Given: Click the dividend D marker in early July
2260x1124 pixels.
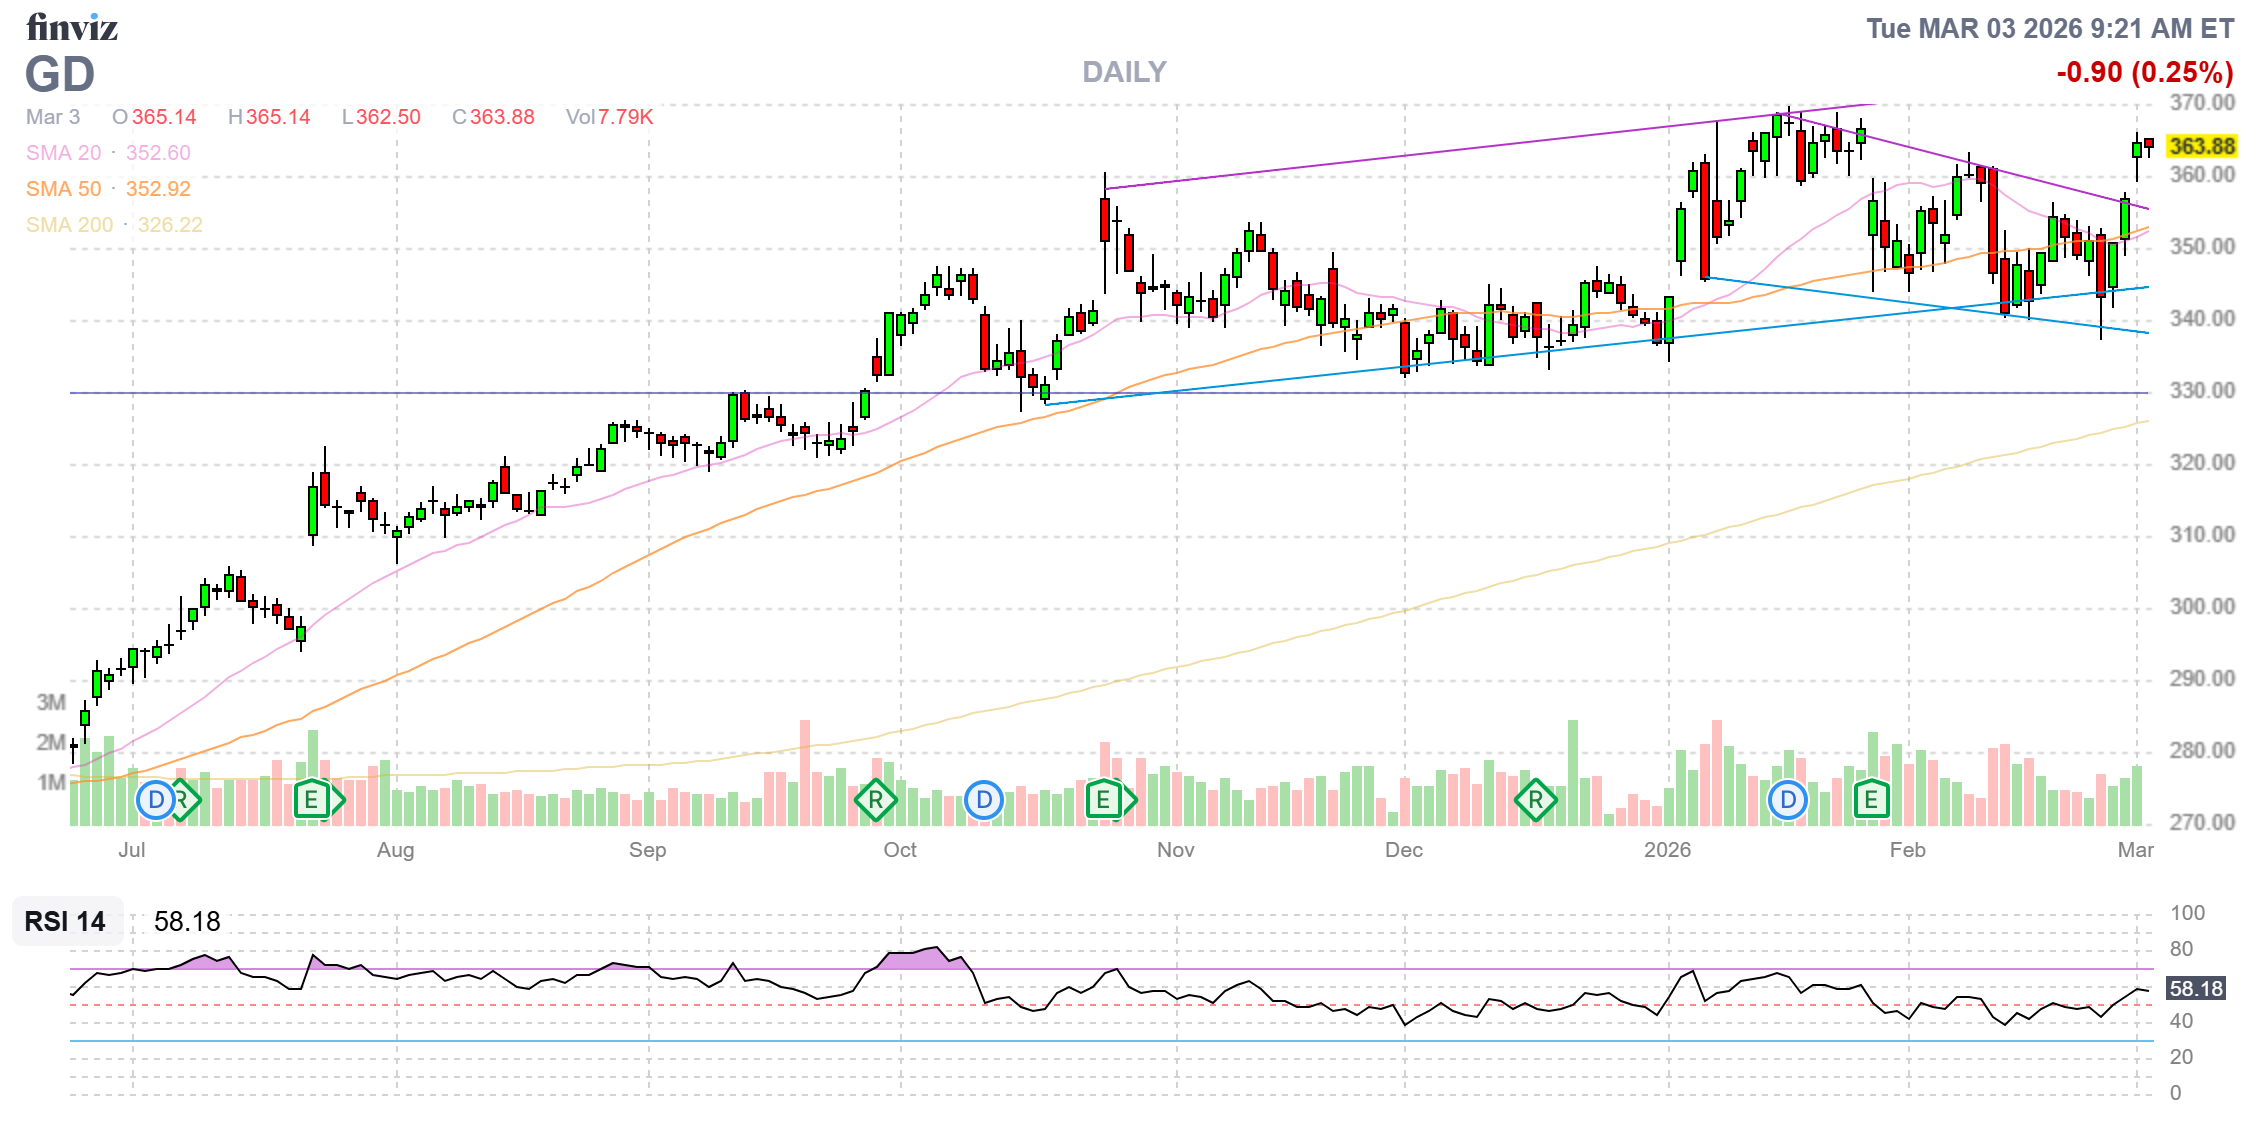Looking at the screenshot, I should pyautogui.click(x=155, y=800).
